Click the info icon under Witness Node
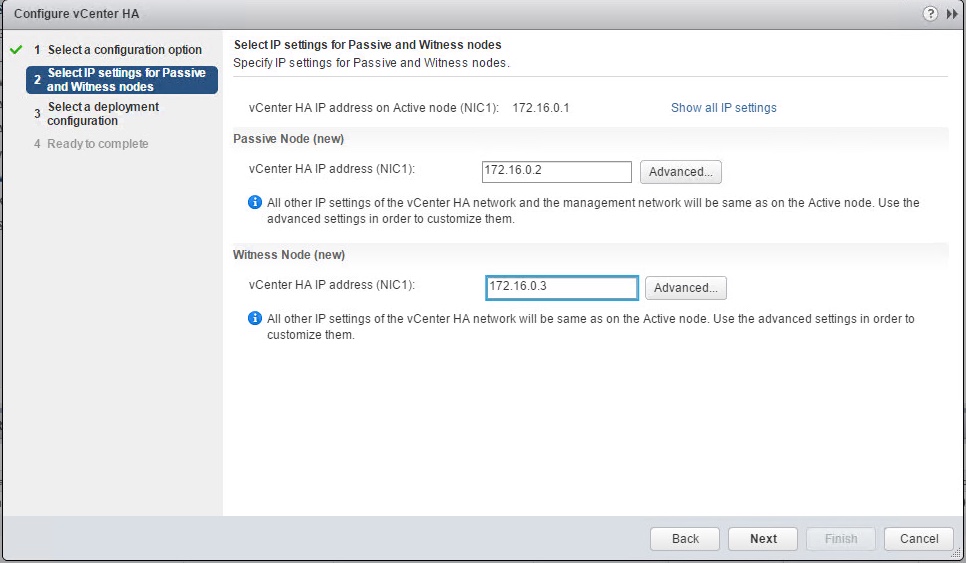Viewport: 966px width, 563px height. coord(254,319)
